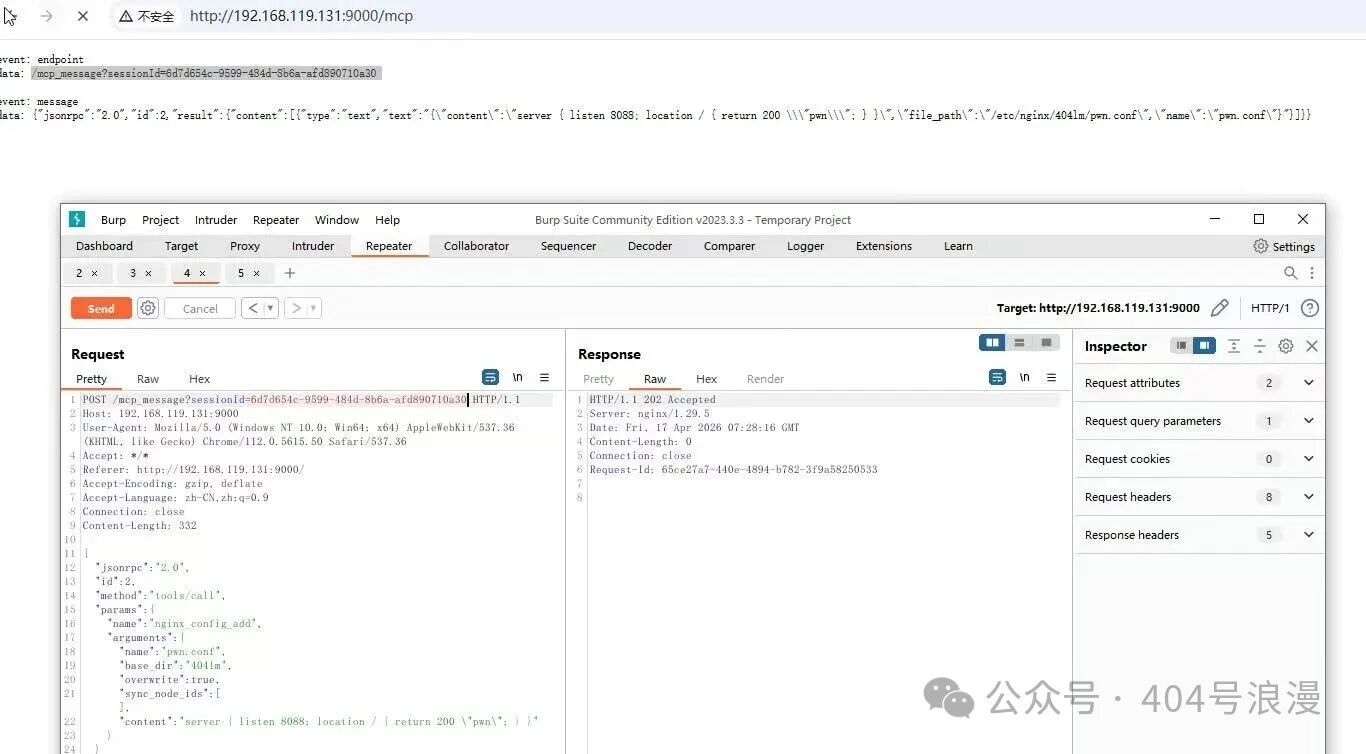Click the POST /mcp_message request line
Screen dimensions: 1366x754
(301, 399)
